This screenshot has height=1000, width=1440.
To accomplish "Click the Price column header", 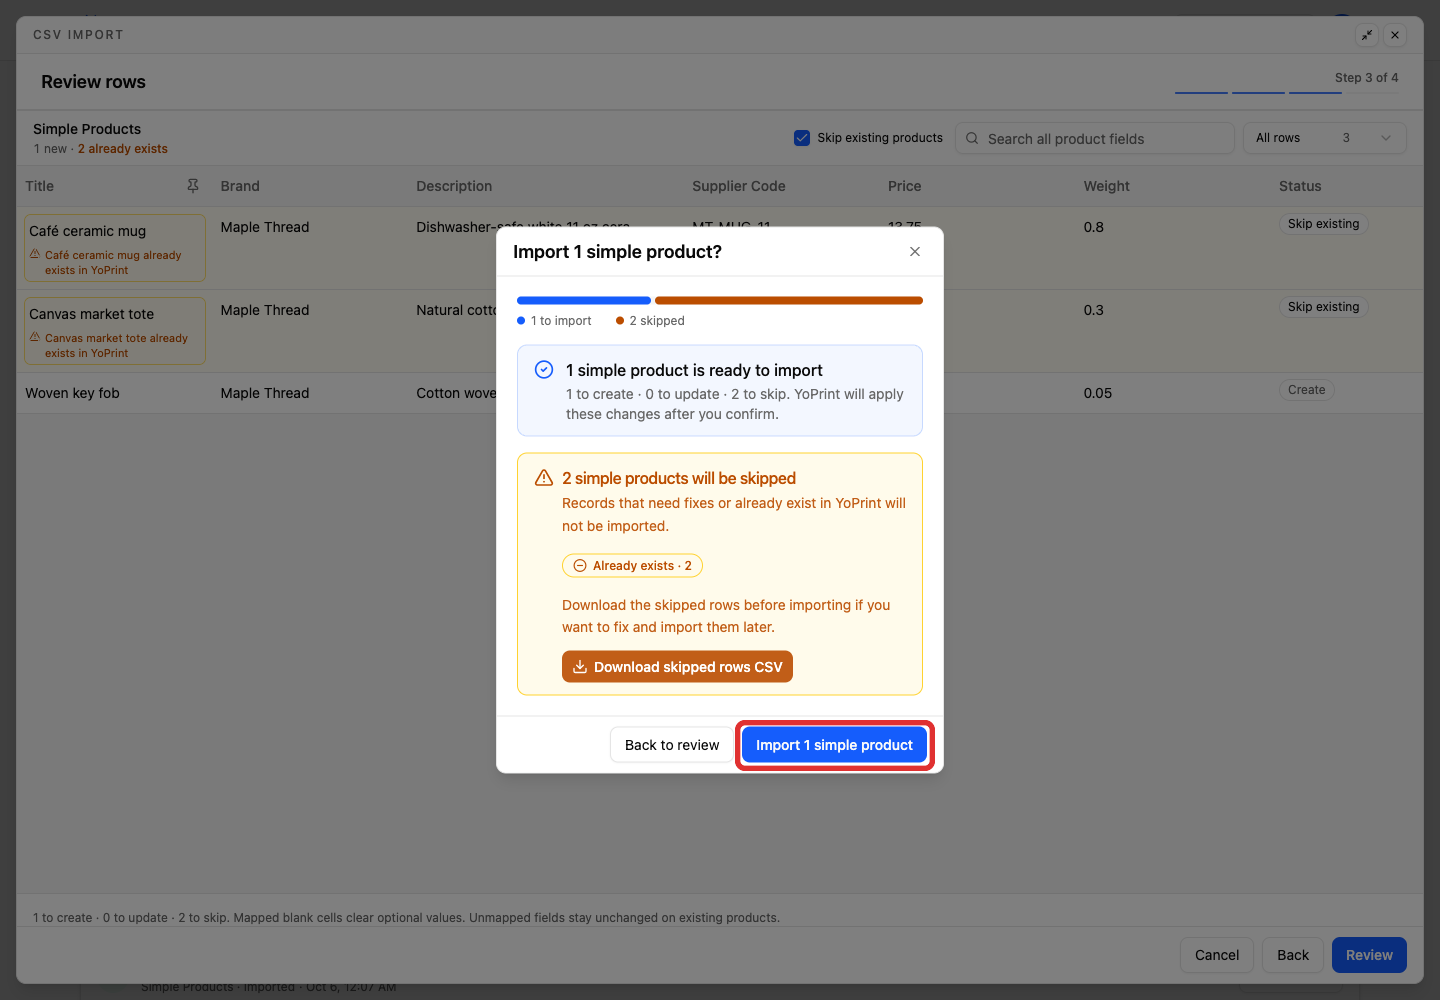I will tap(904, 186).
